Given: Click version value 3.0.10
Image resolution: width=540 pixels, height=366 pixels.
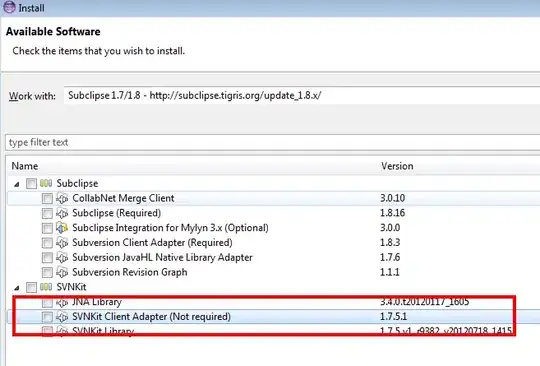Looking at the screenshot, I should tap(393, 198).
